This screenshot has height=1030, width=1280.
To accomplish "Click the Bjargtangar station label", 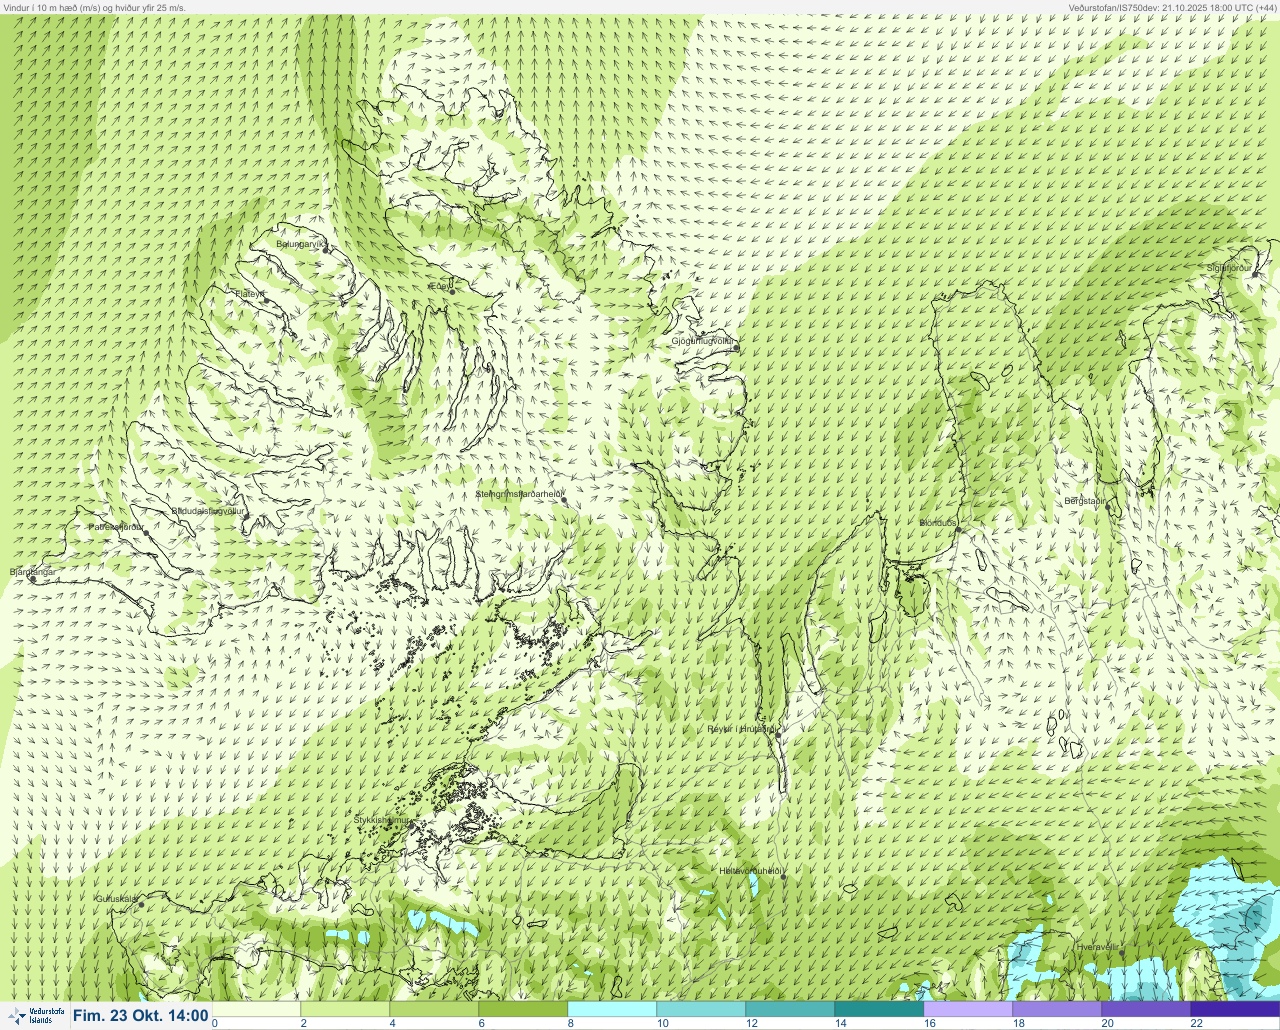I will pyautogui.click(x=32, y=572).
